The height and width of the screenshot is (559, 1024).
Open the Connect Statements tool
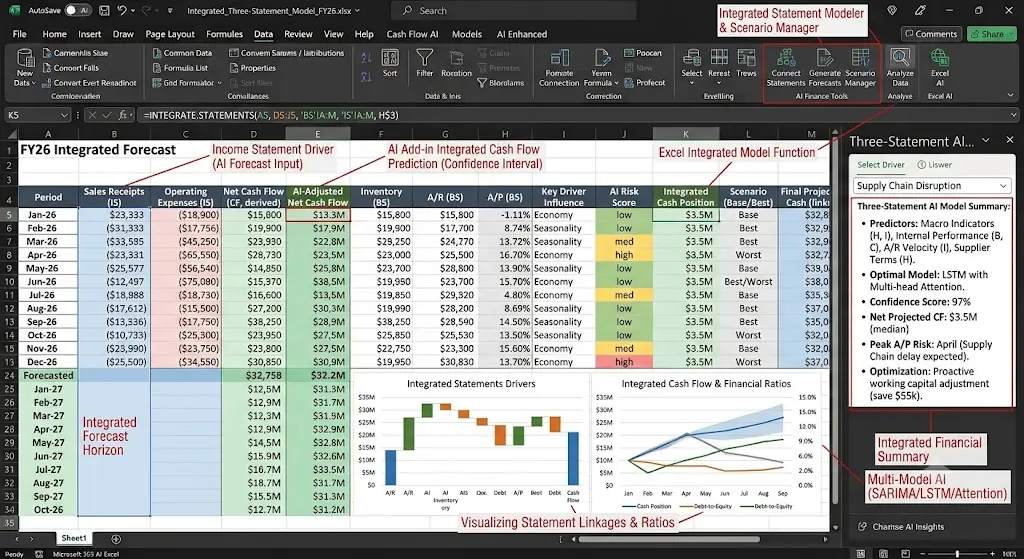(786, 68)
